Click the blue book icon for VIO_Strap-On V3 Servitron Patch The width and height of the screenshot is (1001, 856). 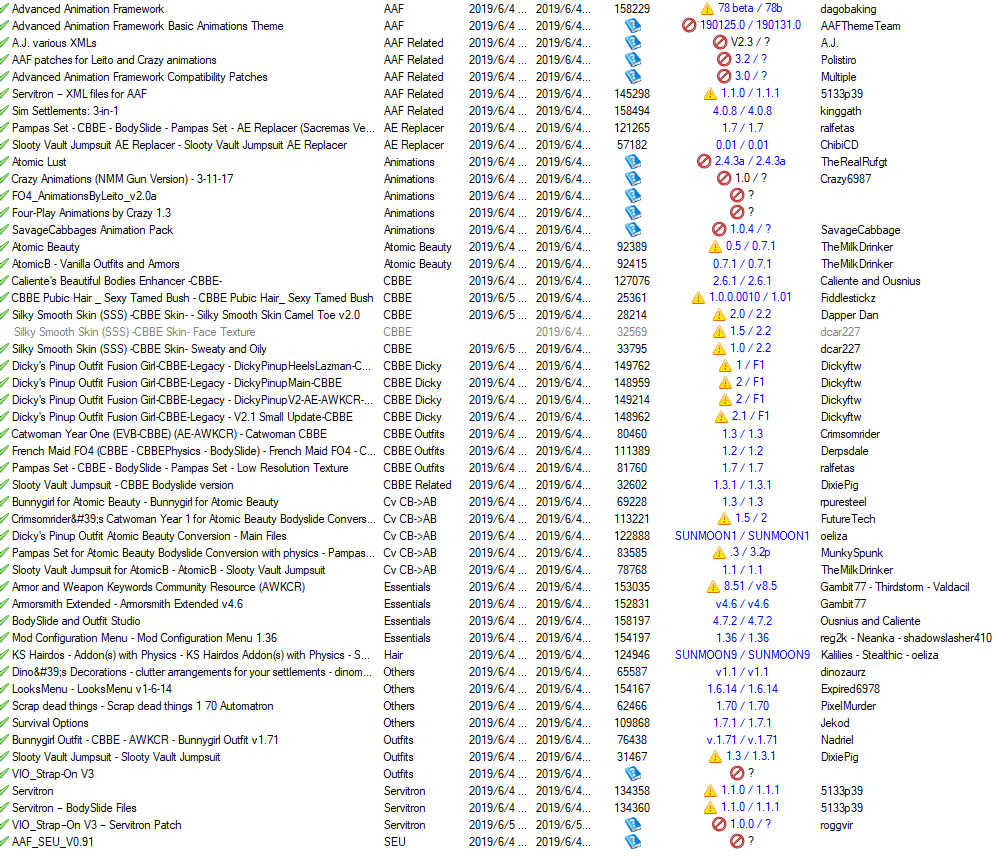point(632,825)
